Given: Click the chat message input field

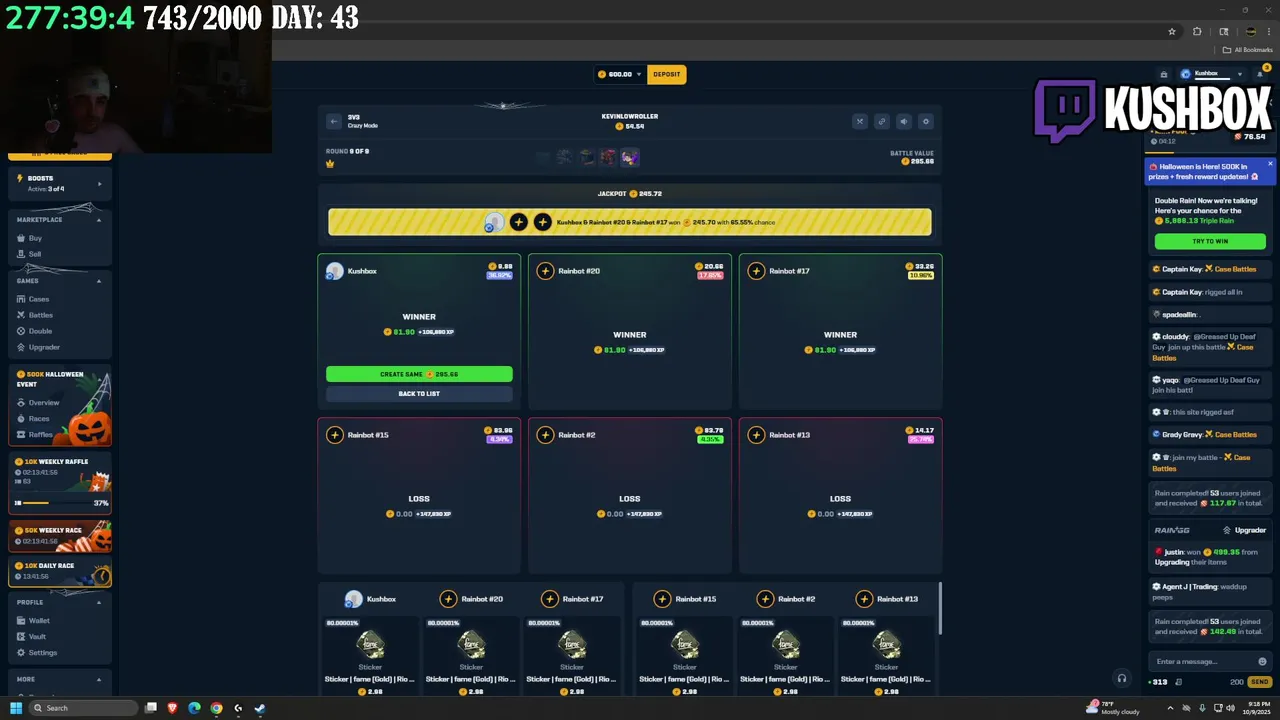Looking at the screenshot, I should click(1203, 661).
